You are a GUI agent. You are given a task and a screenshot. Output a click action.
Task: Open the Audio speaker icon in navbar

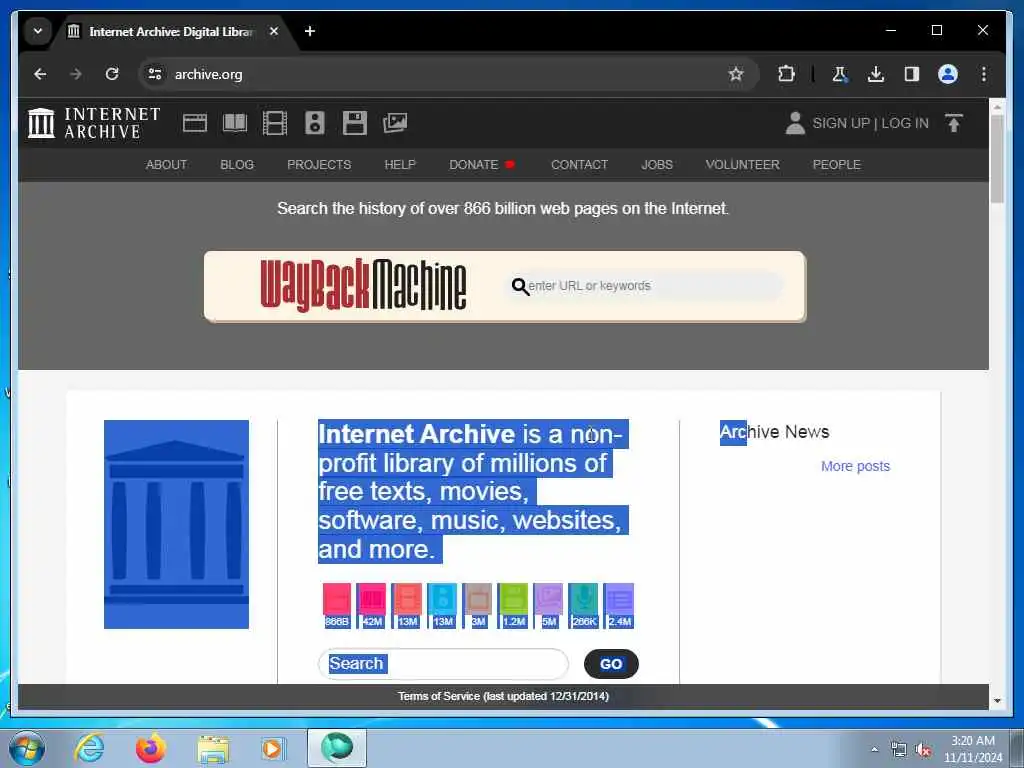click(315, 123)
